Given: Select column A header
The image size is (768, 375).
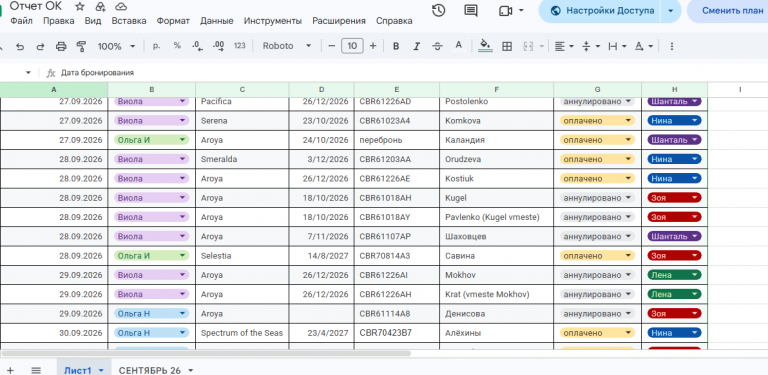Looking at the screenshot, I should point(54,90).
